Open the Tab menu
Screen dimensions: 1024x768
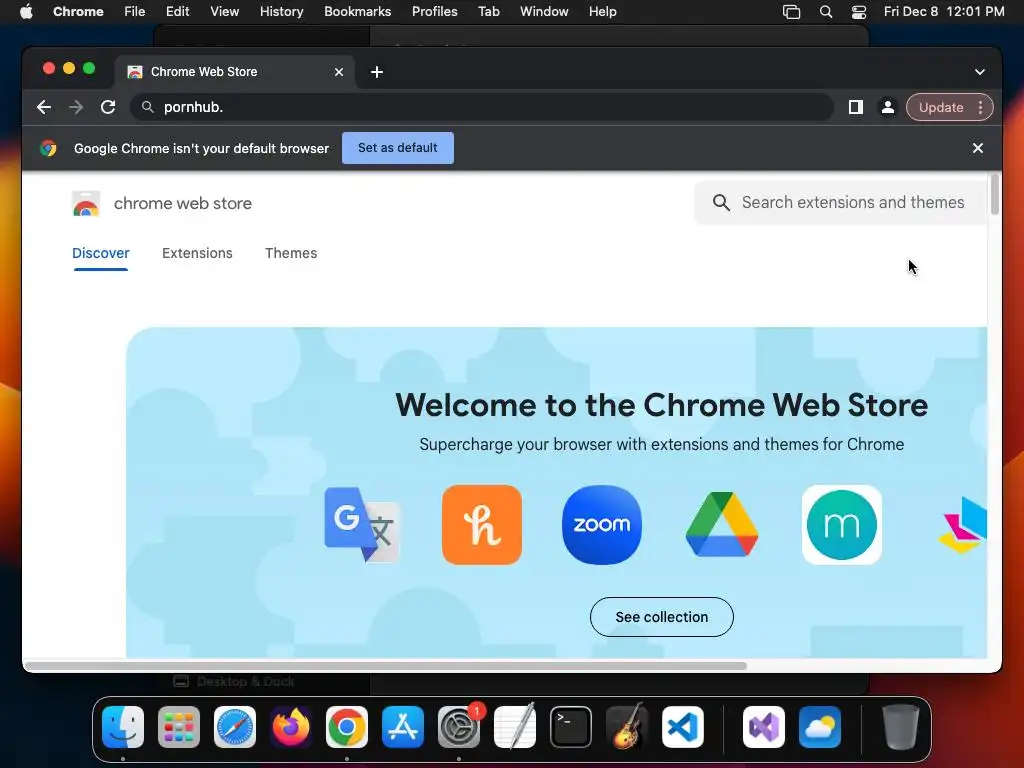pyautogui.click(x=488, y=12)
